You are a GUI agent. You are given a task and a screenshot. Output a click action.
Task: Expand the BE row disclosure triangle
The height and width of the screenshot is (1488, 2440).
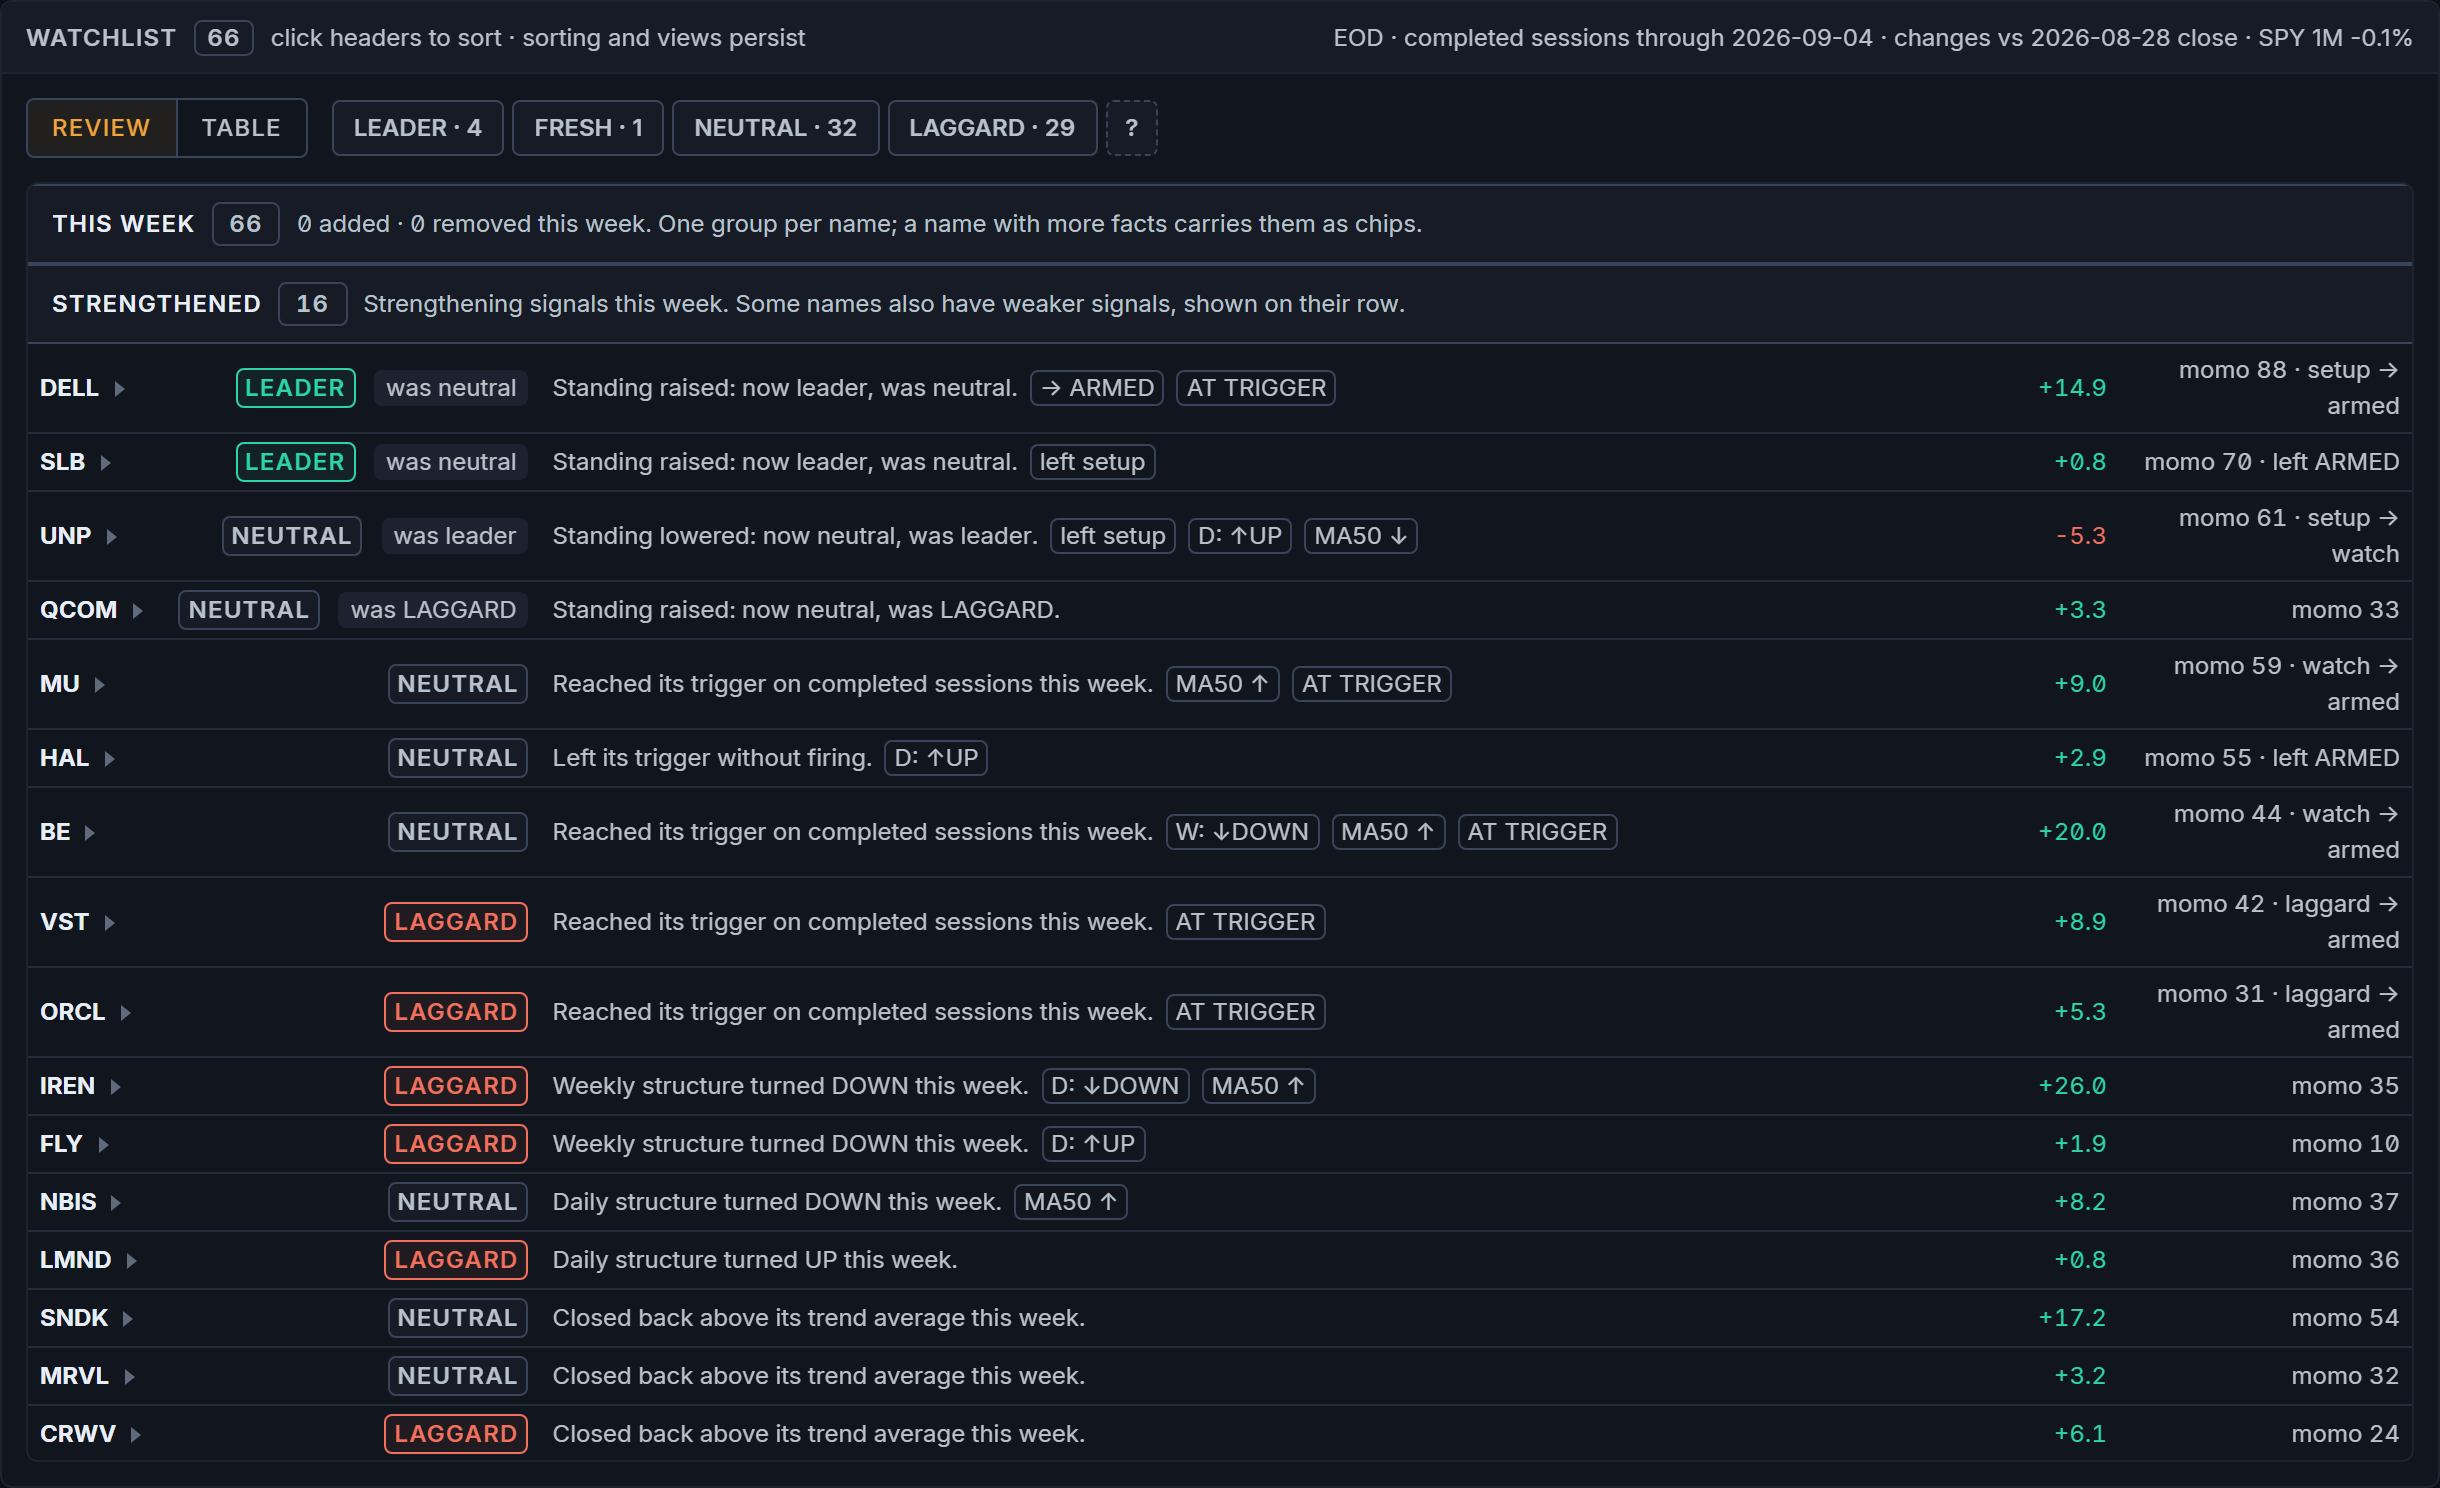[x=89, y=832]
